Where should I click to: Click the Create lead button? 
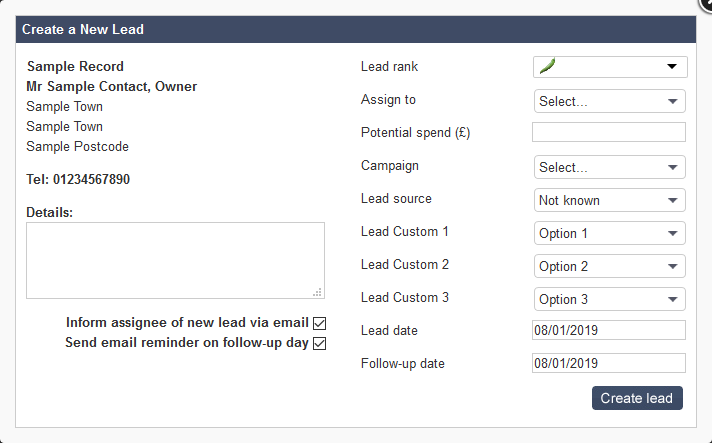coord(637,398)
